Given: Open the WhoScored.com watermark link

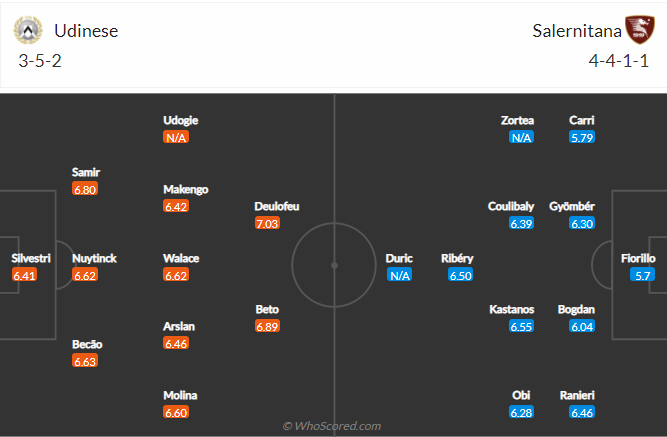Looking at the screenshot, I should [332, 426].
